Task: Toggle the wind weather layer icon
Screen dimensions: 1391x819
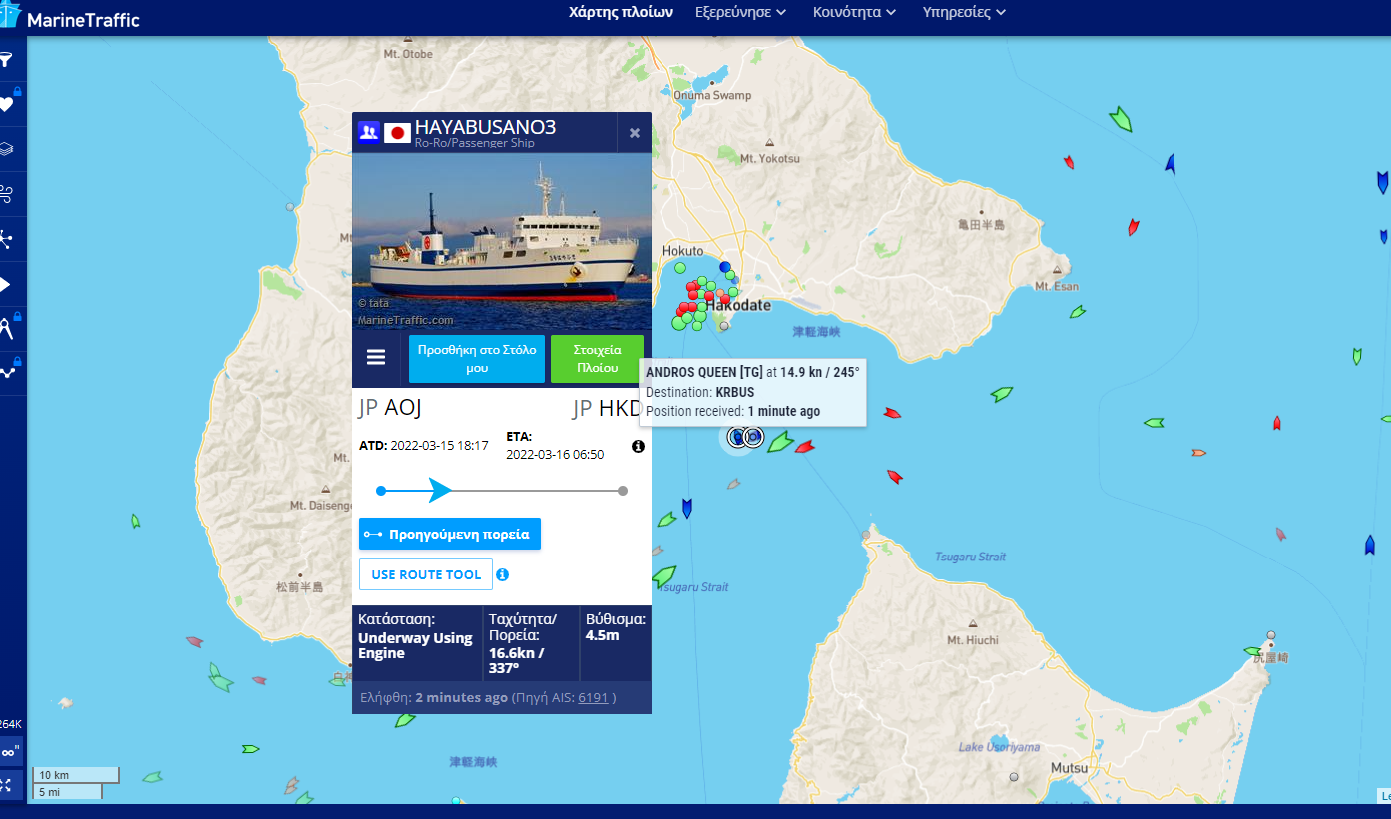Action: click(6, 193)
